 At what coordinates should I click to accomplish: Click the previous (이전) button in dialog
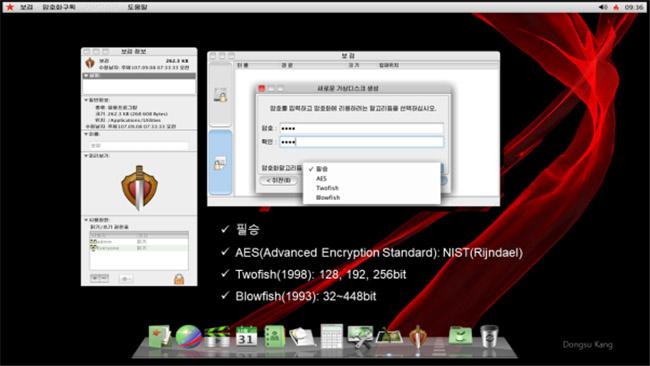coord(278,180)
